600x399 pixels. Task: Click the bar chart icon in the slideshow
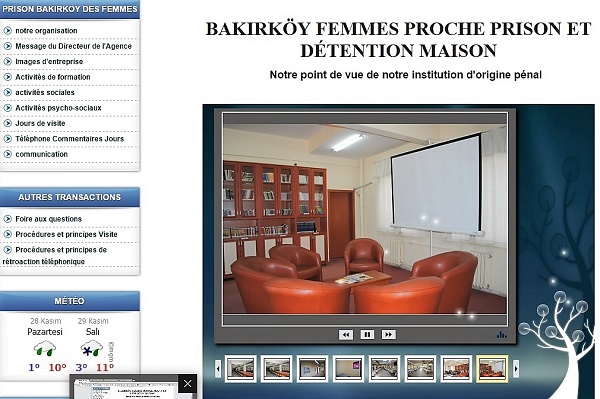(501, 335)
